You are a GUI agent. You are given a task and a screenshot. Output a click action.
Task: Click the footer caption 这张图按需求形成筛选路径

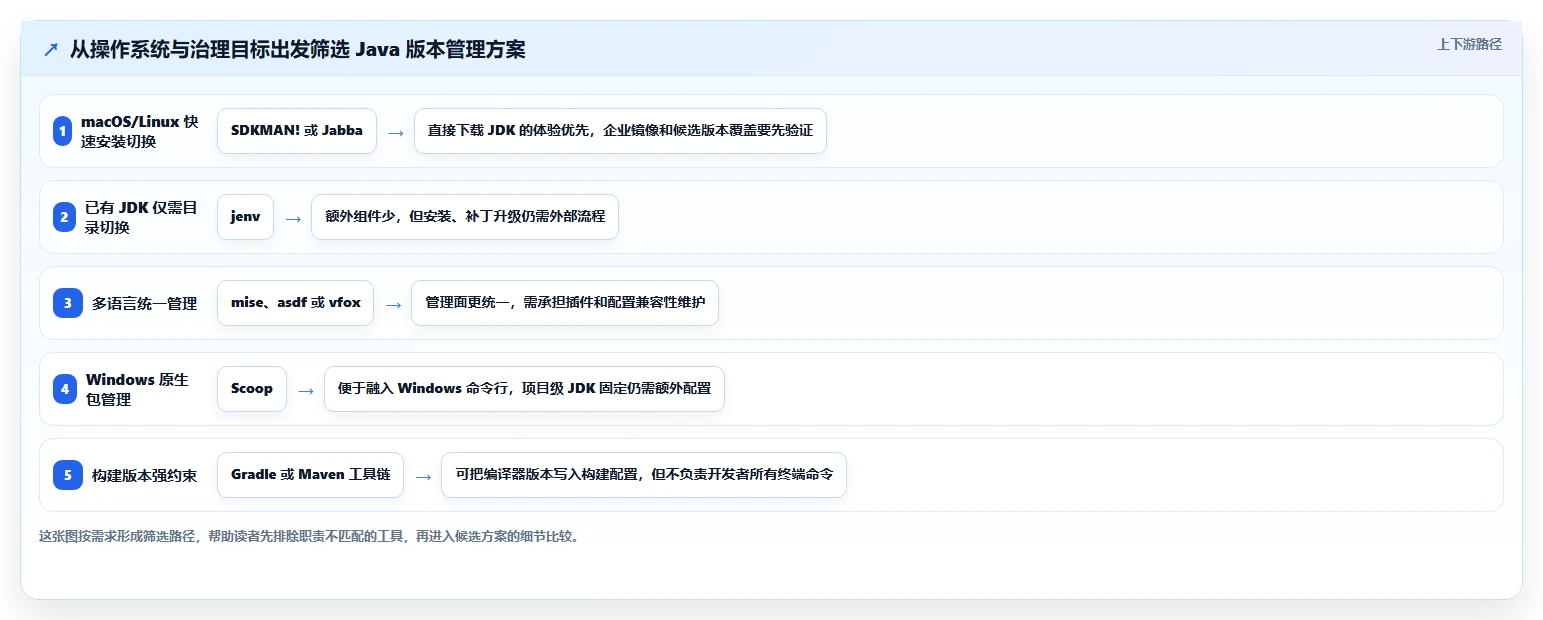309,536
